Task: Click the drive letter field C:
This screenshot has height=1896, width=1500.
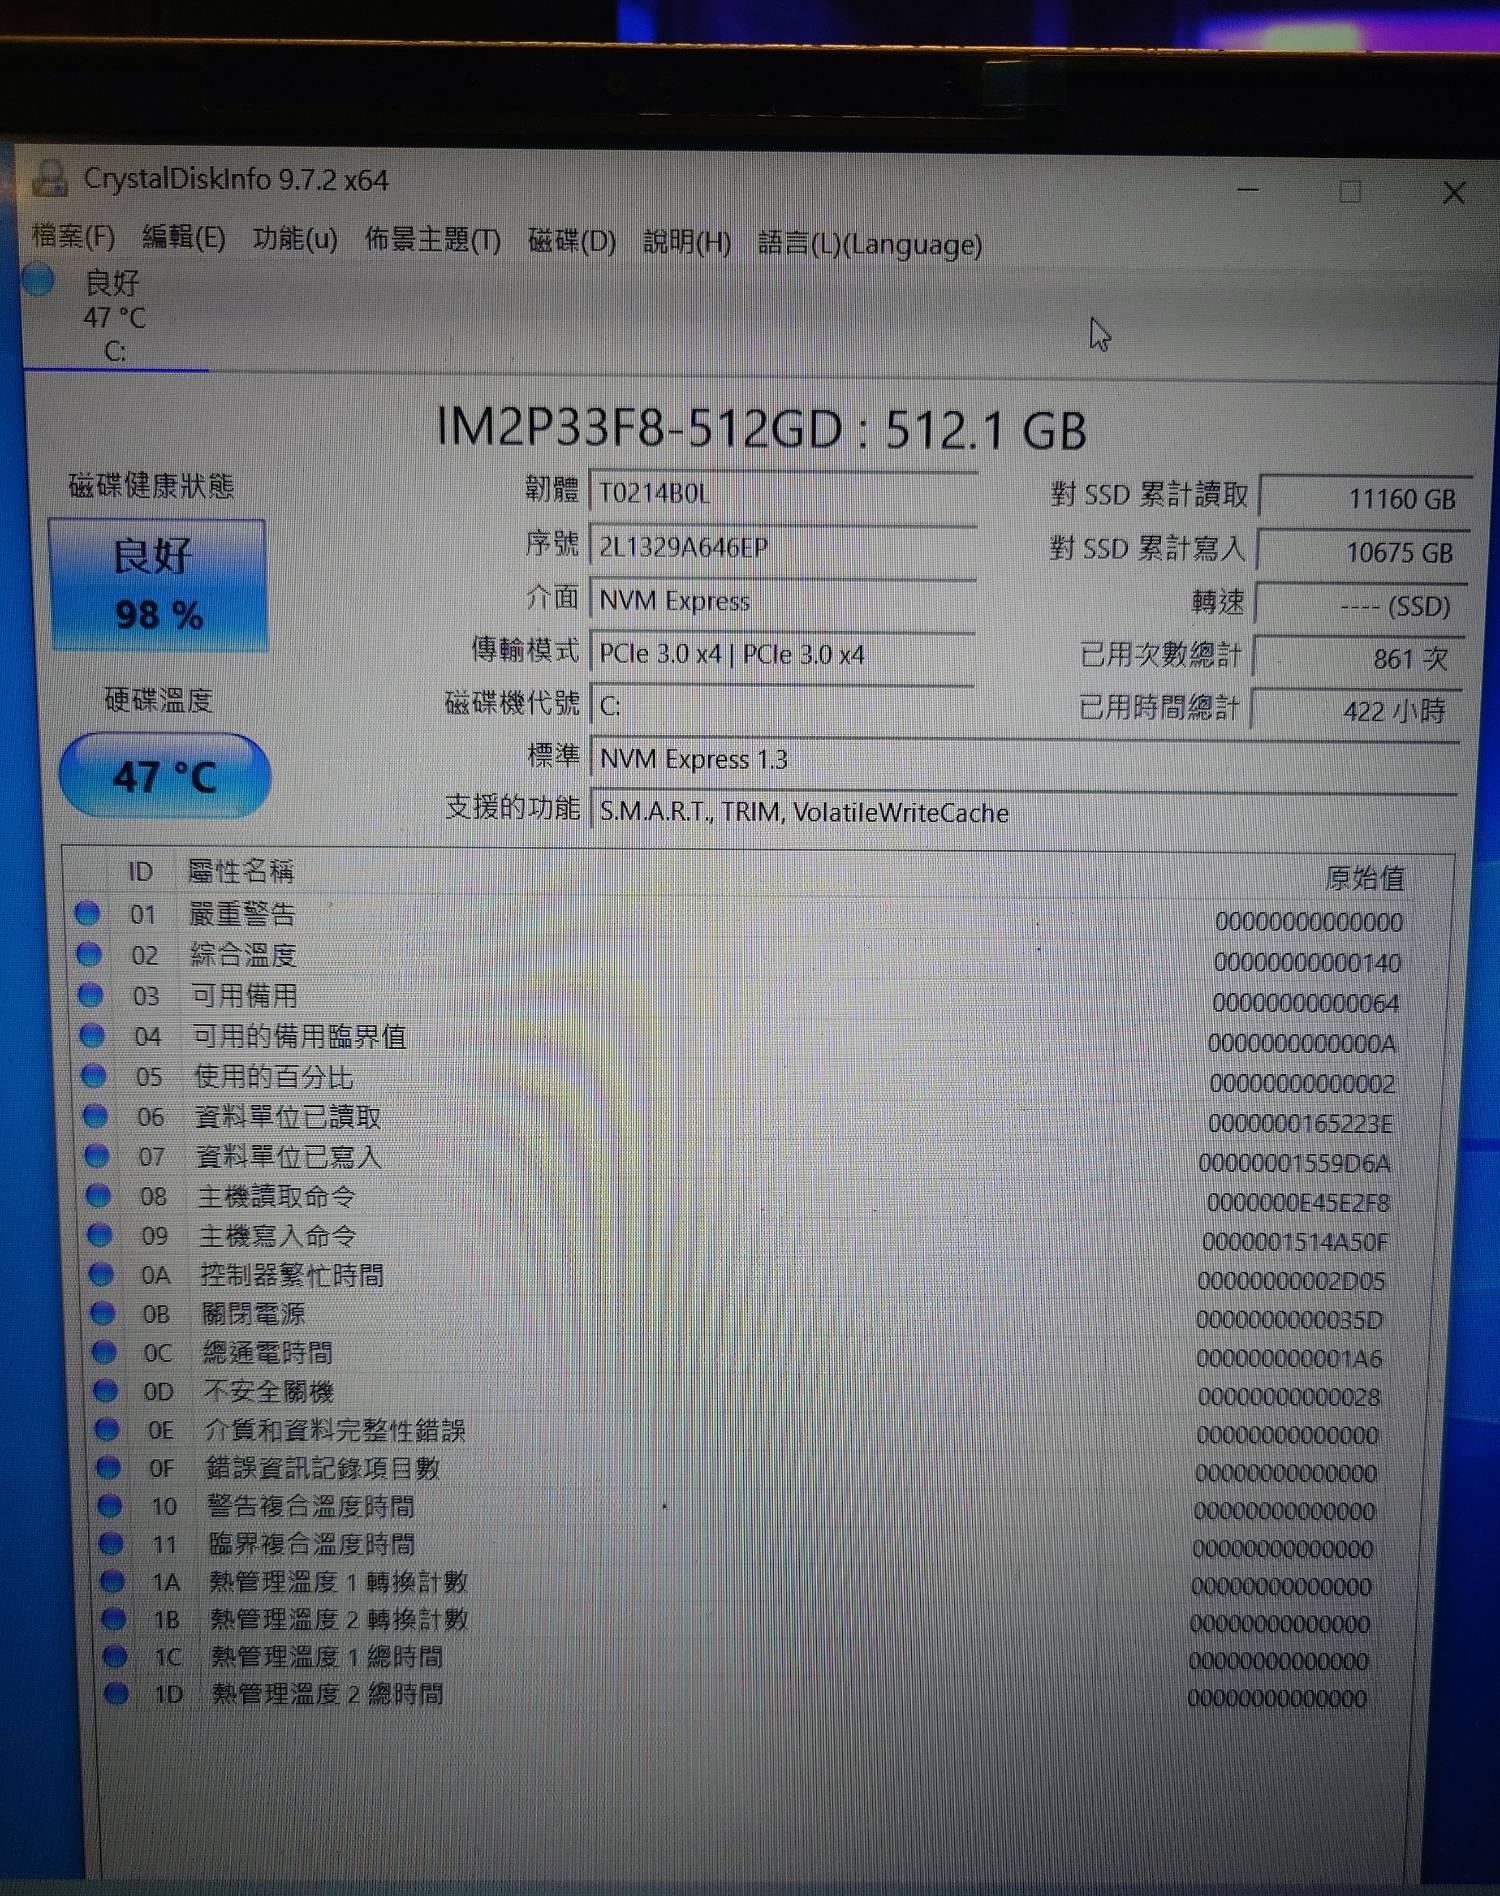Action: [782, 706]
